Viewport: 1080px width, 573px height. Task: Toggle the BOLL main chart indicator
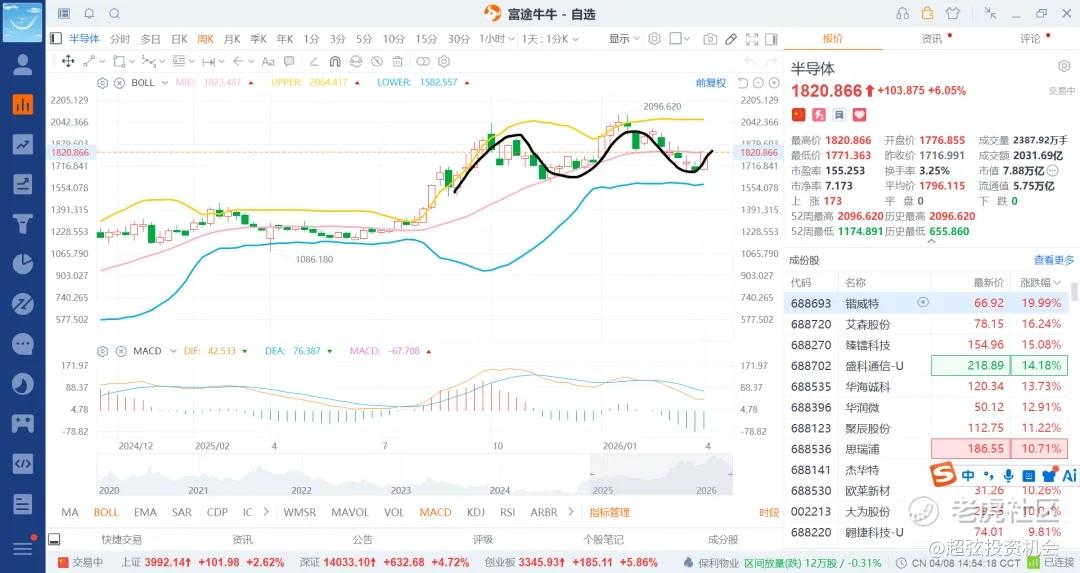coord(105,512)
